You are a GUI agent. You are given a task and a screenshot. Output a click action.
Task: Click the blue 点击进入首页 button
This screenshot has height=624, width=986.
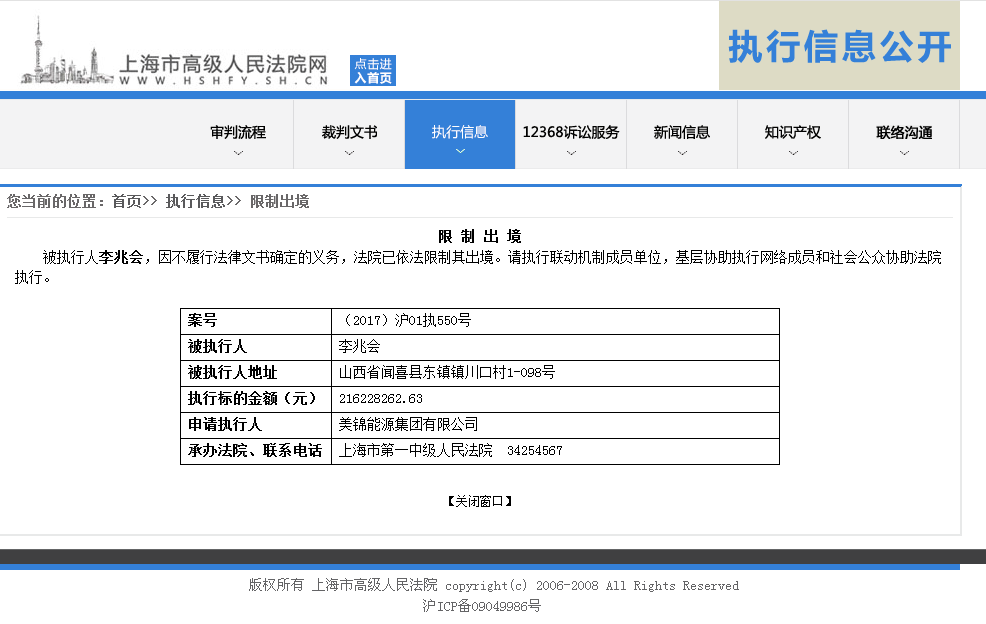pyautogui.click(x=373, y=70)
